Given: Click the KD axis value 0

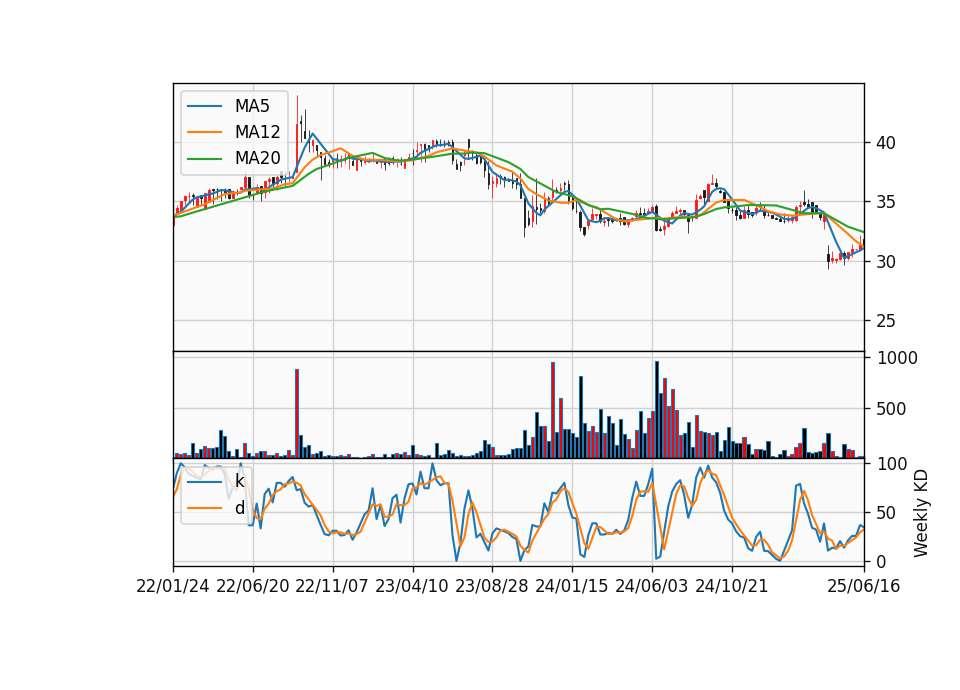Looking at the screenshot, I should 881,561.
